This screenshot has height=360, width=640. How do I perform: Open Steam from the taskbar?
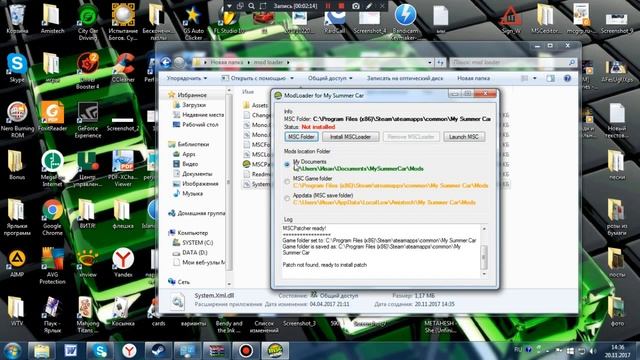point(158,351)
